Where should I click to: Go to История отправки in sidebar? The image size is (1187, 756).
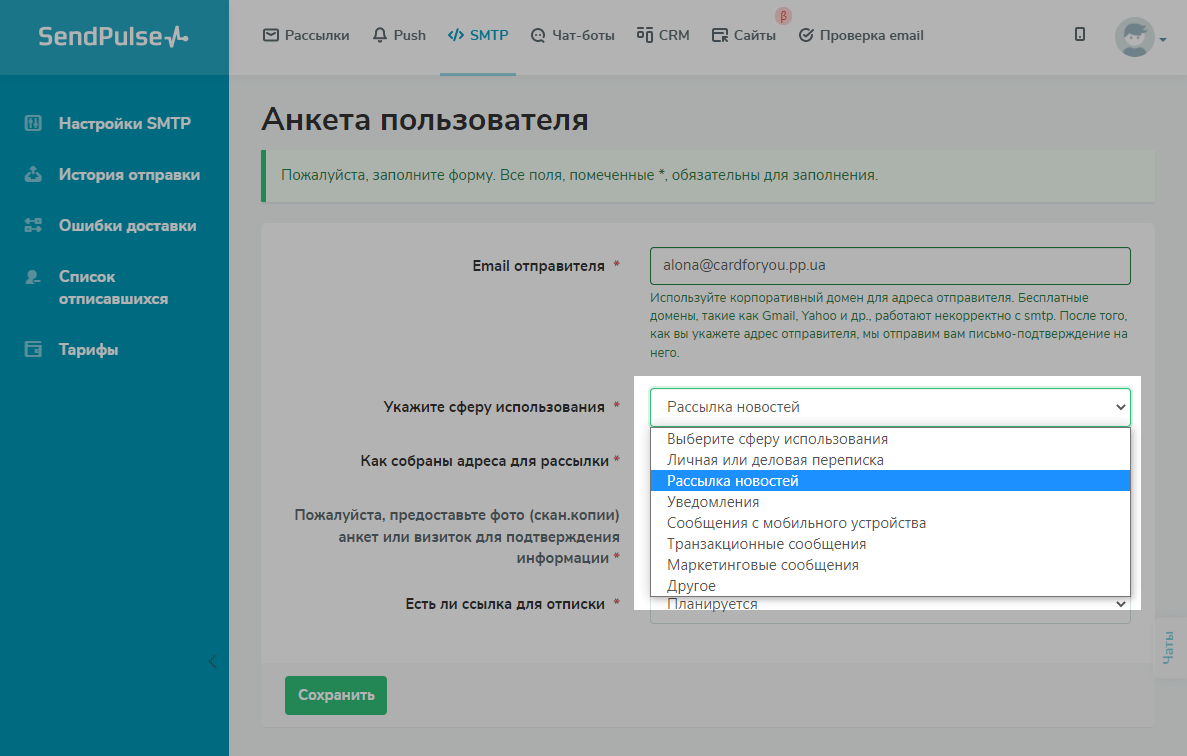(x=129, y=175)
